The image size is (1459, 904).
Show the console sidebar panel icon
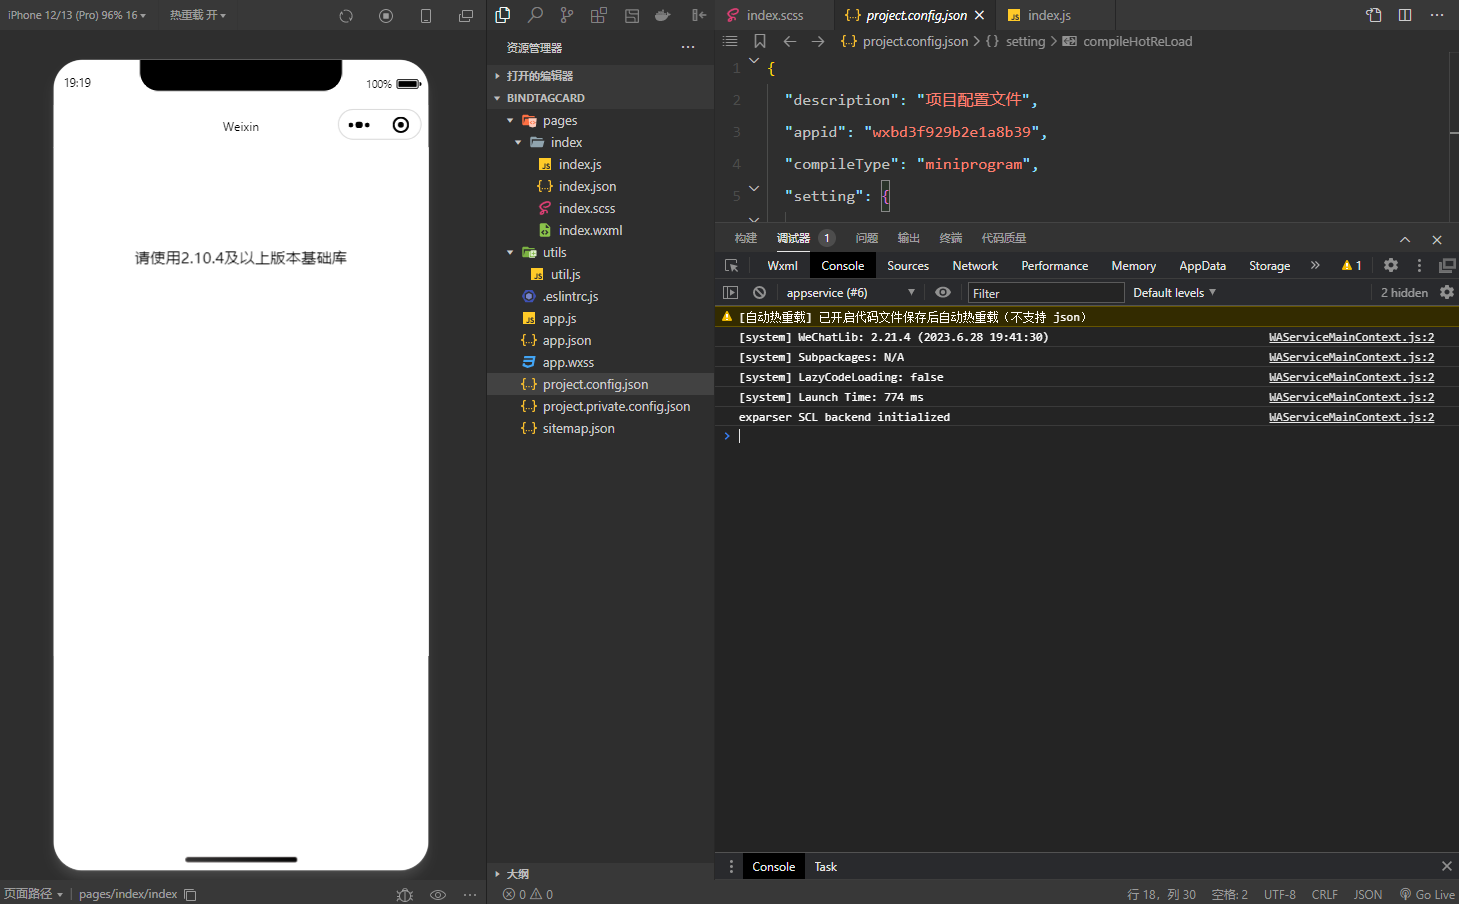coord(730,293)
